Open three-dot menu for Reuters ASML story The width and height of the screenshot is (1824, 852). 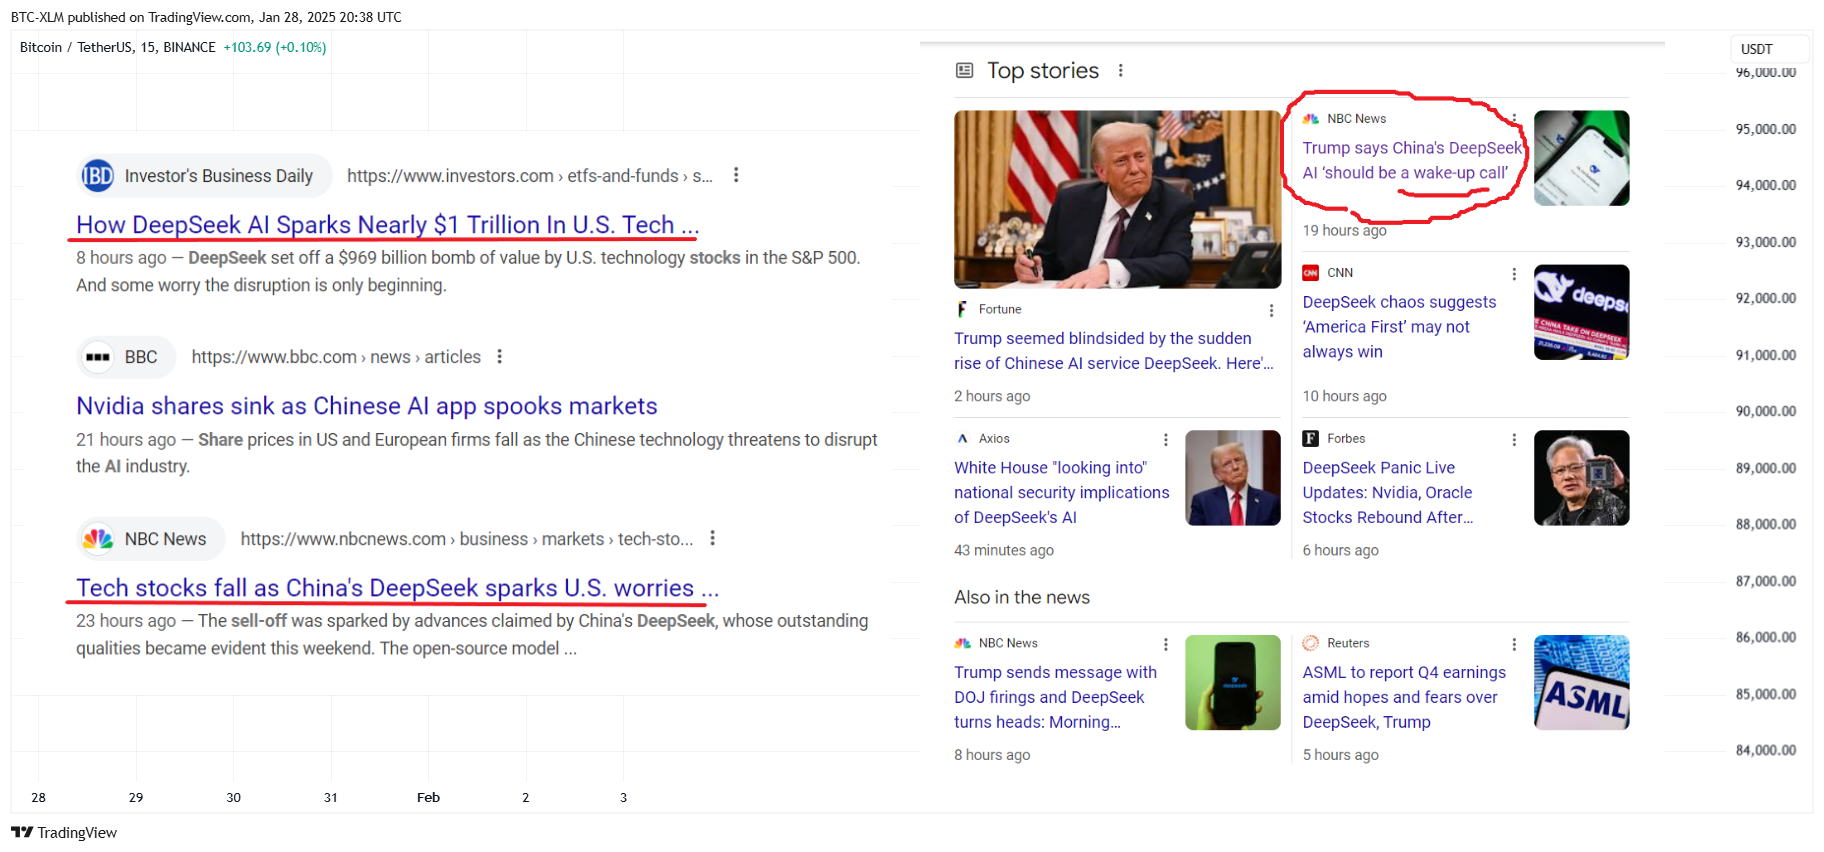click(1513, 645)
